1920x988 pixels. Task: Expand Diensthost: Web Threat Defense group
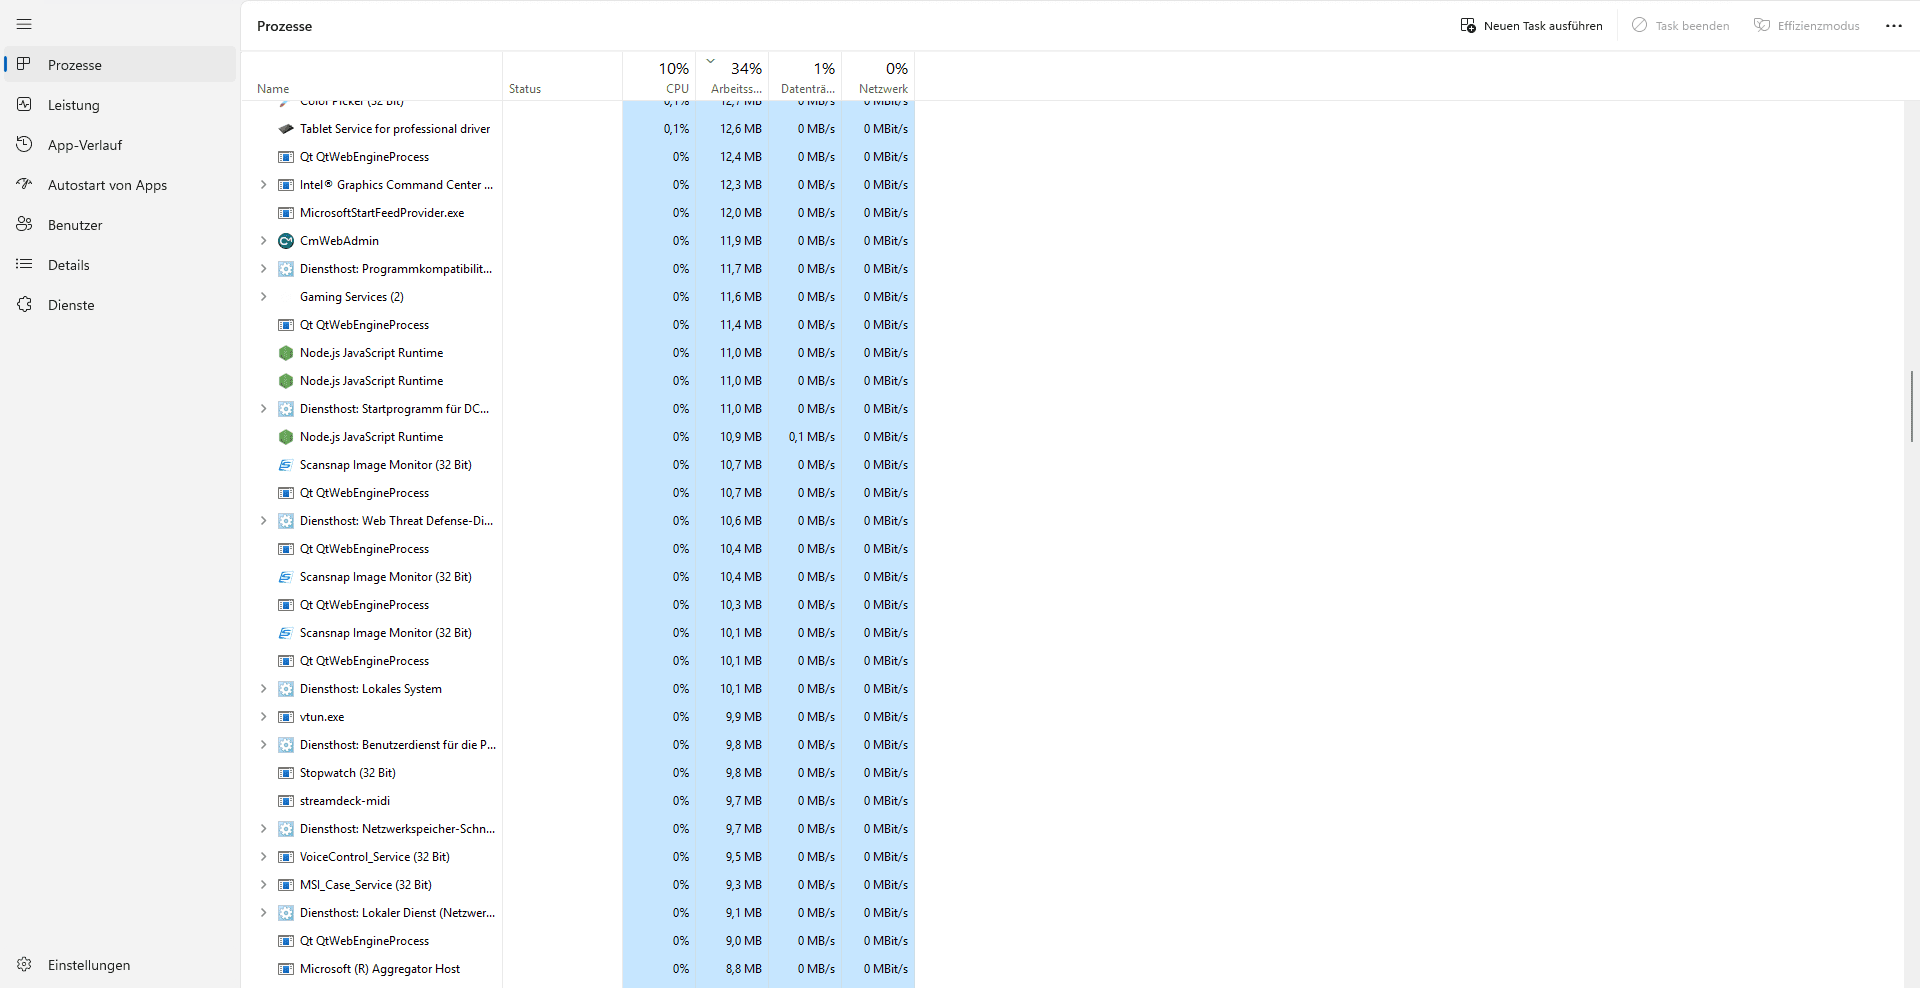click(x=264, y=521)
